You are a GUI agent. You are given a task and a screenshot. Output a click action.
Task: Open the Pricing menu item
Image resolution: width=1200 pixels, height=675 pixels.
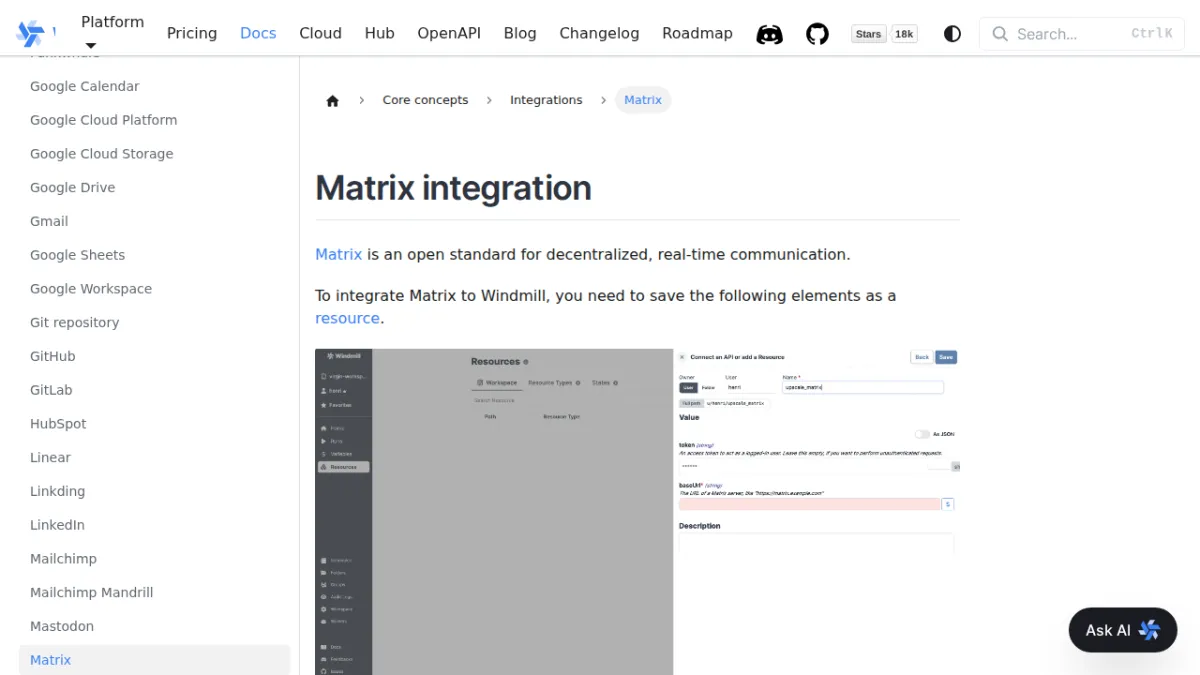[192, 33]
